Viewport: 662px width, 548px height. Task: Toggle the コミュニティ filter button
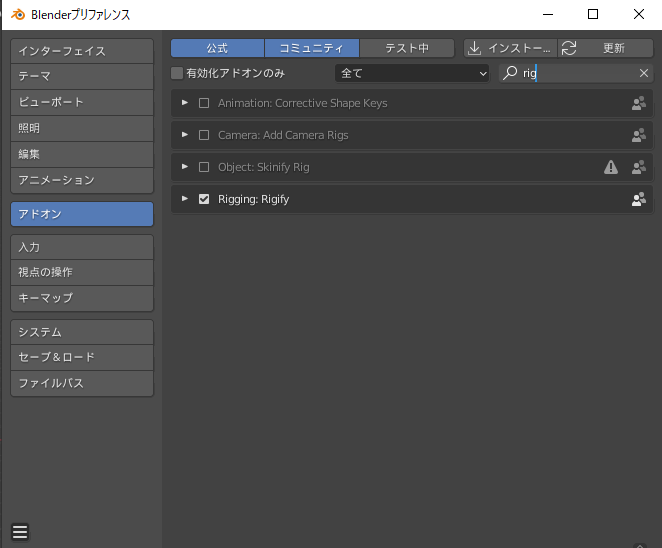[x=312, y=48]
